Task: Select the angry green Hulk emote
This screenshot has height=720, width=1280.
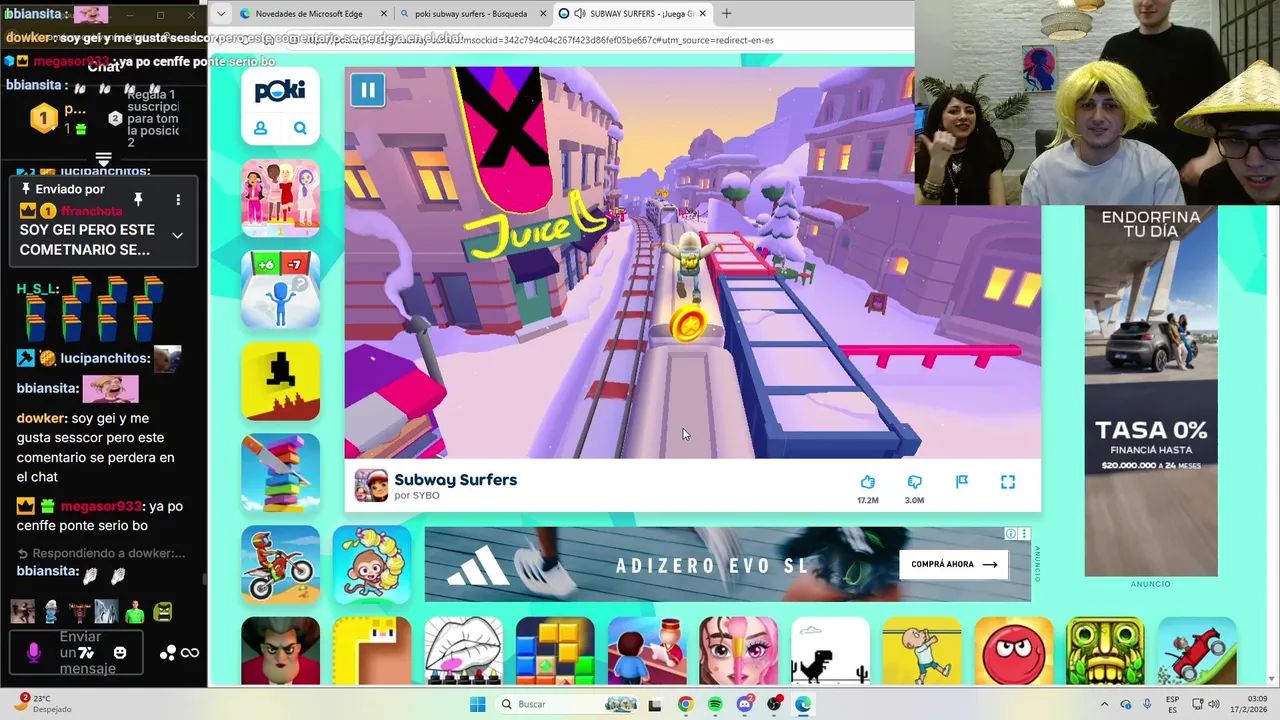Action: [x=162, y=610]
